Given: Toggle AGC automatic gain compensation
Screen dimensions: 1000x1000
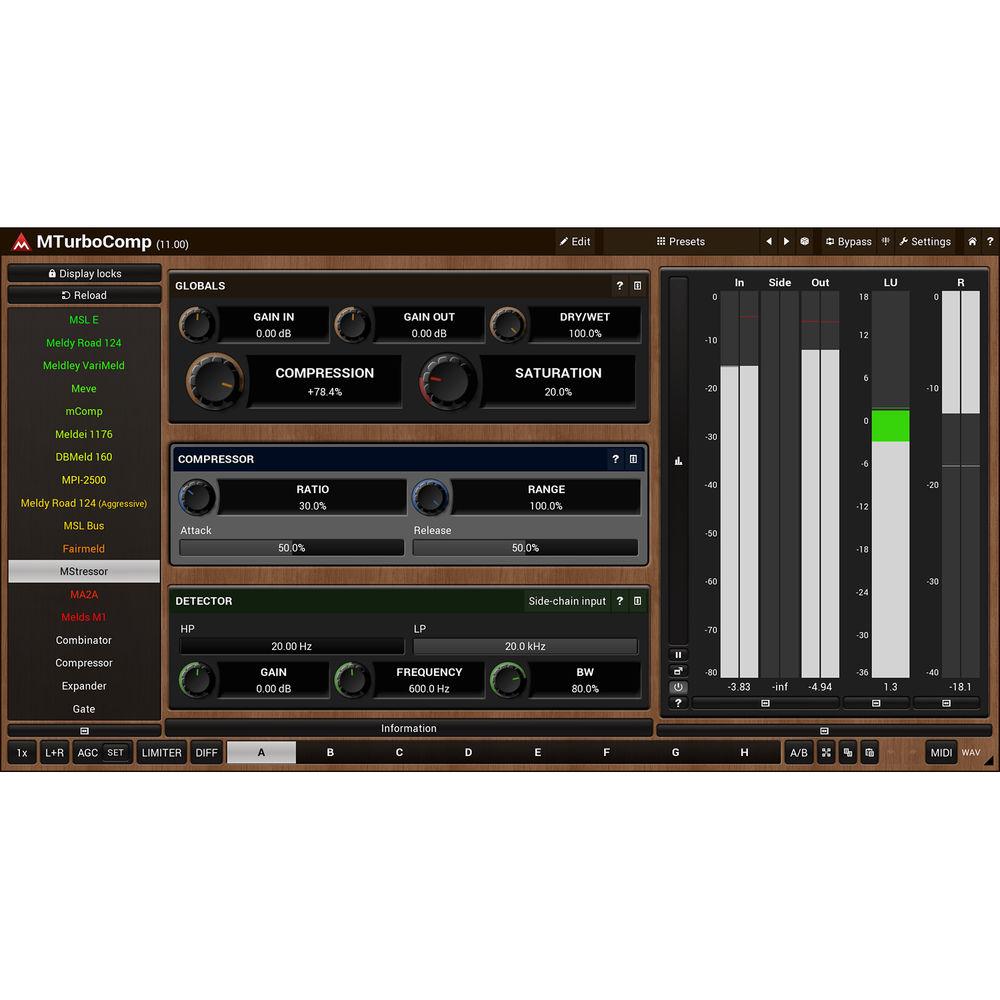Looking at the screenshot, I should 88,753.
